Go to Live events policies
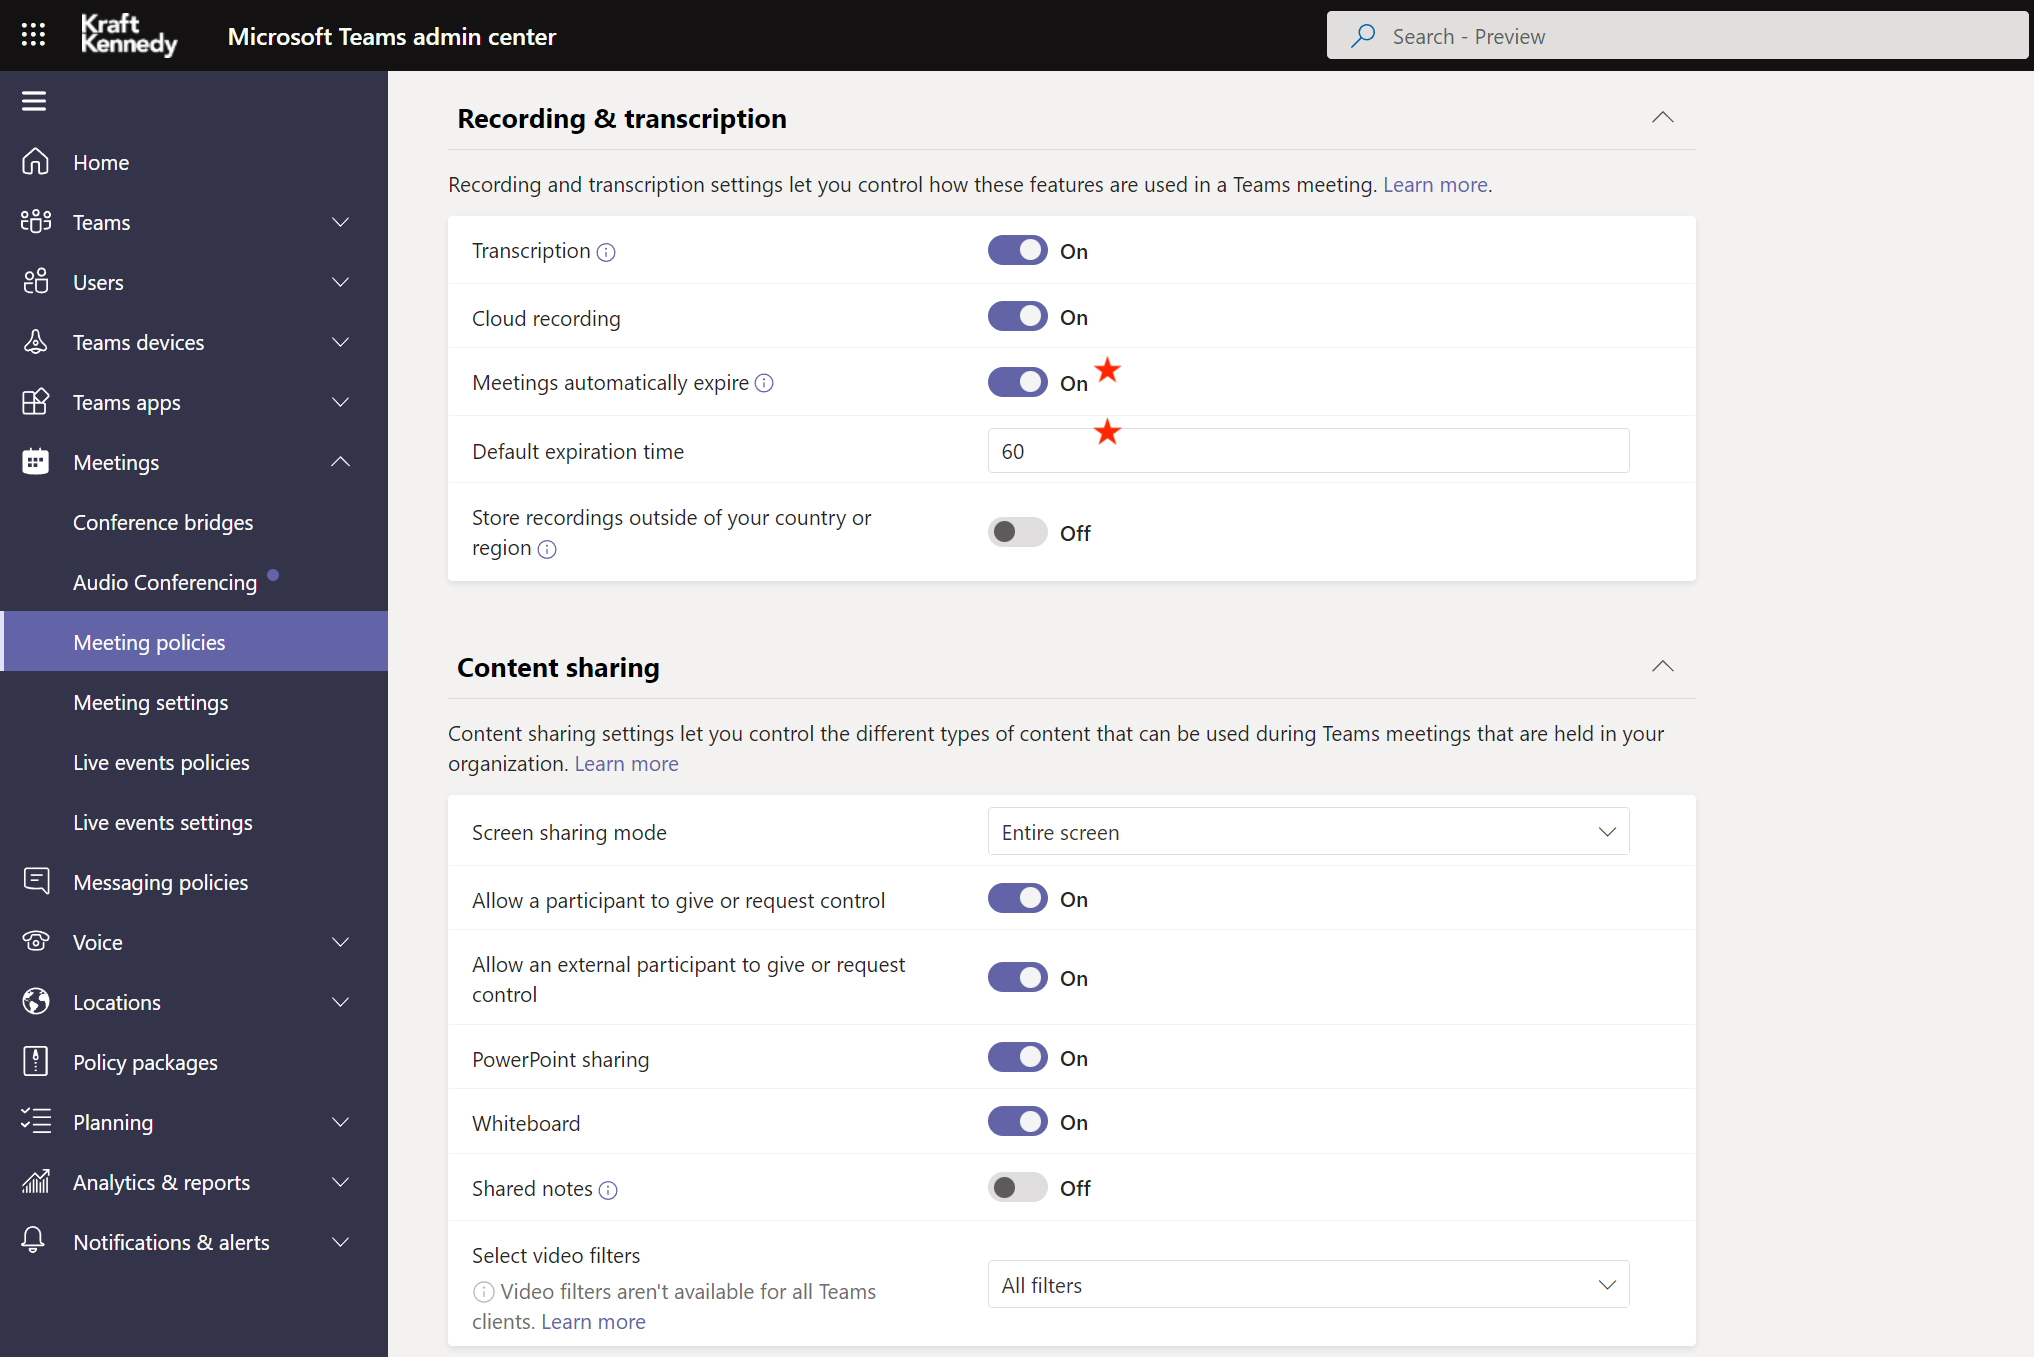This screenshot has height=1357, width=2034. 161,762
